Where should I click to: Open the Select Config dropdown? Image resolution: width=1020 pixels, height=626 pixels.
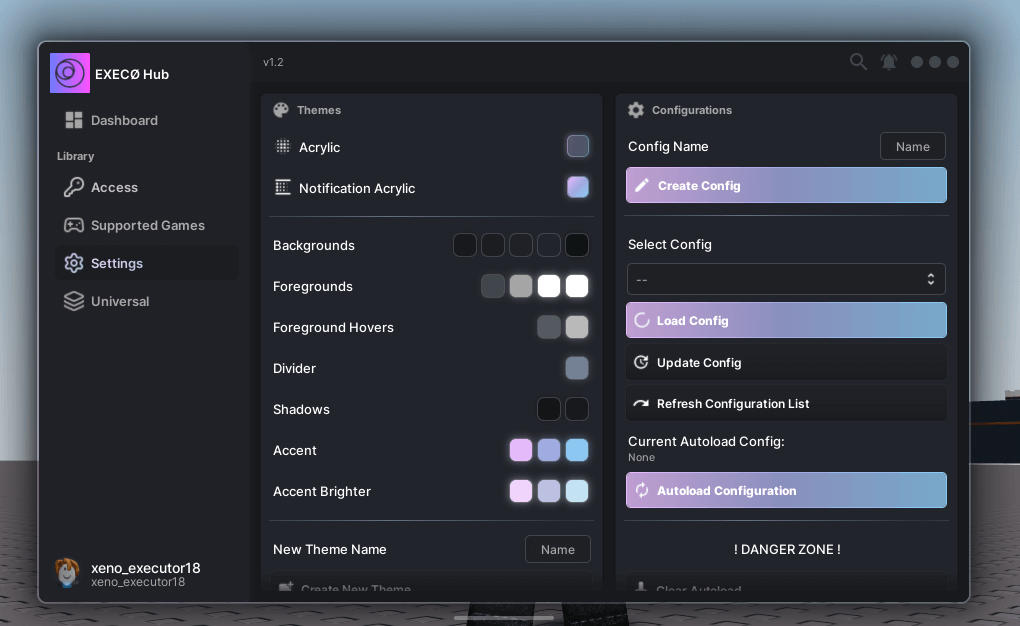(x=786, y=279)
